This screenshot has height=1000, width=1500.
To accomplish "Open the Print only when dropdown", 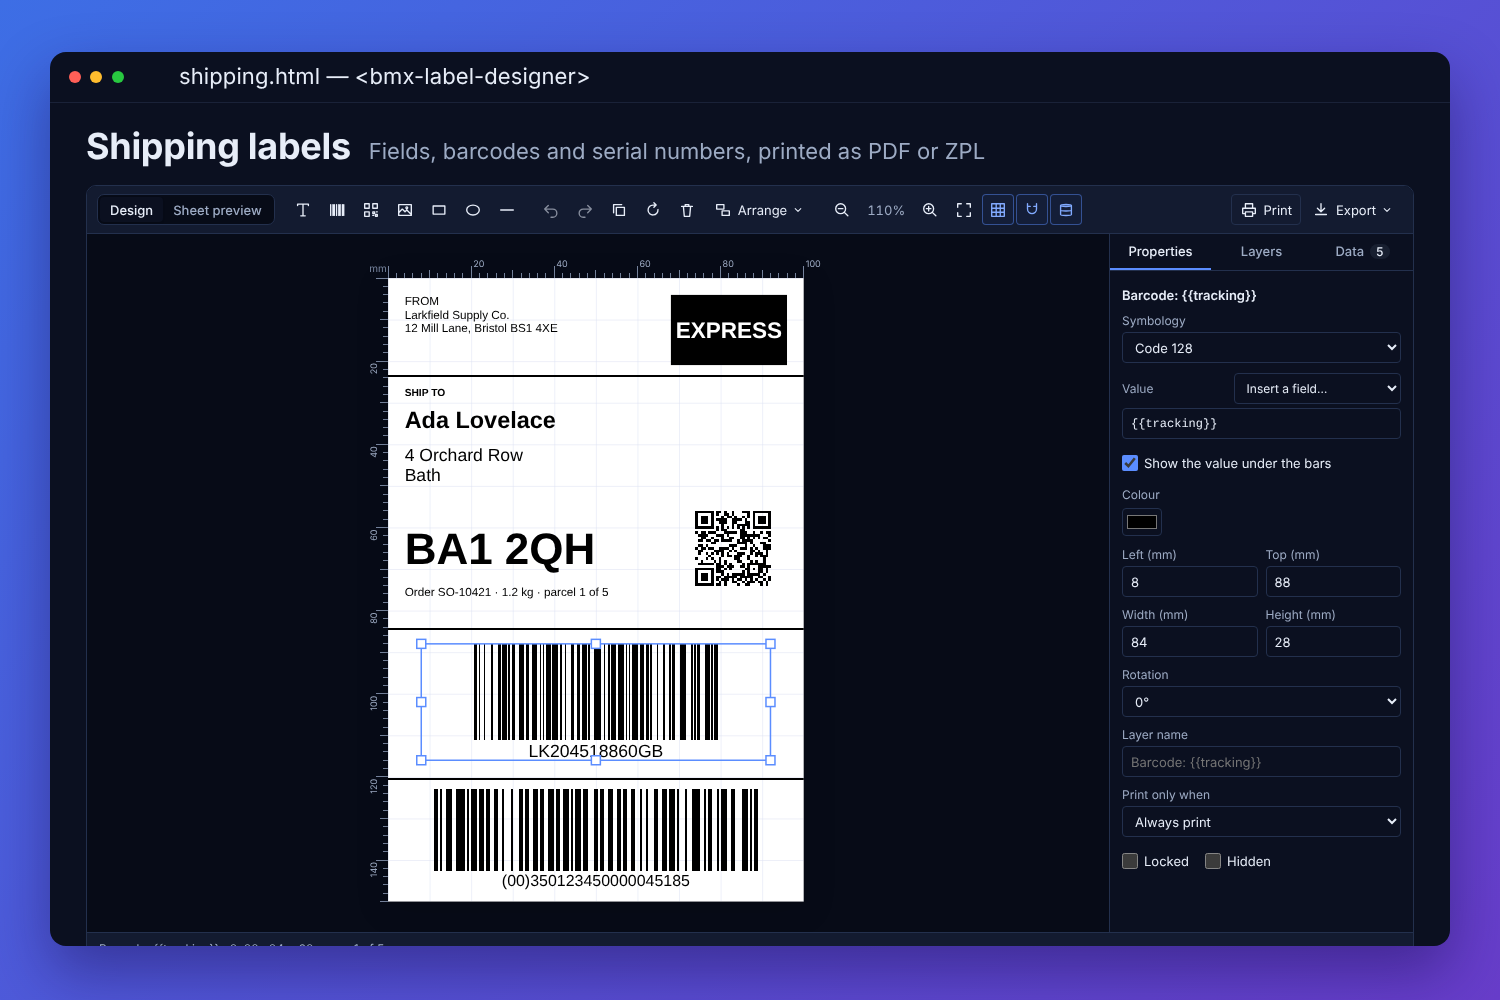I will point(1261,822).
